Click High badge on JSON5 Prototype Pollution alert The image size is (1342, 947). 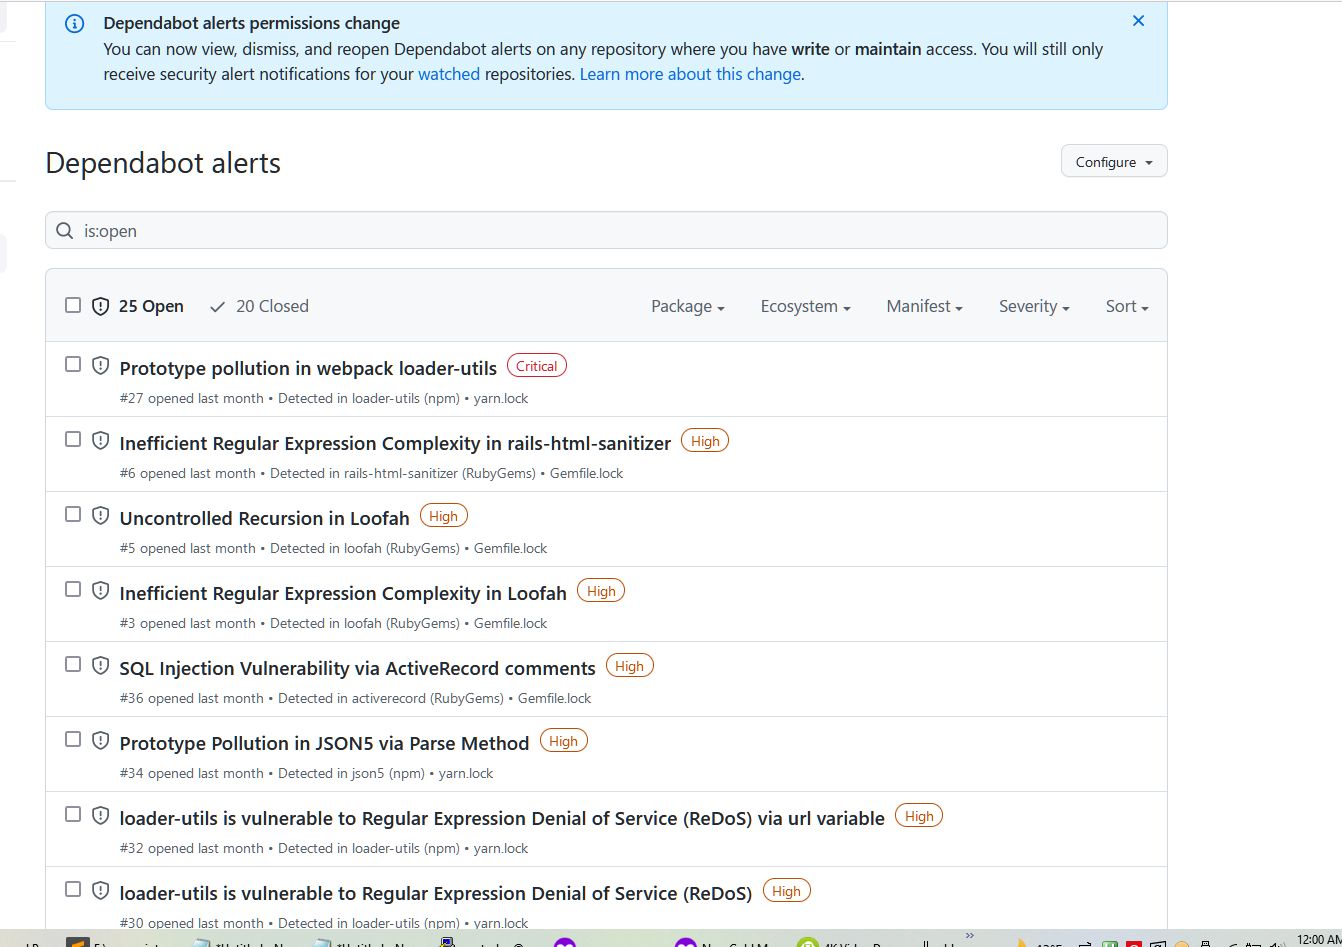(564, 741)
